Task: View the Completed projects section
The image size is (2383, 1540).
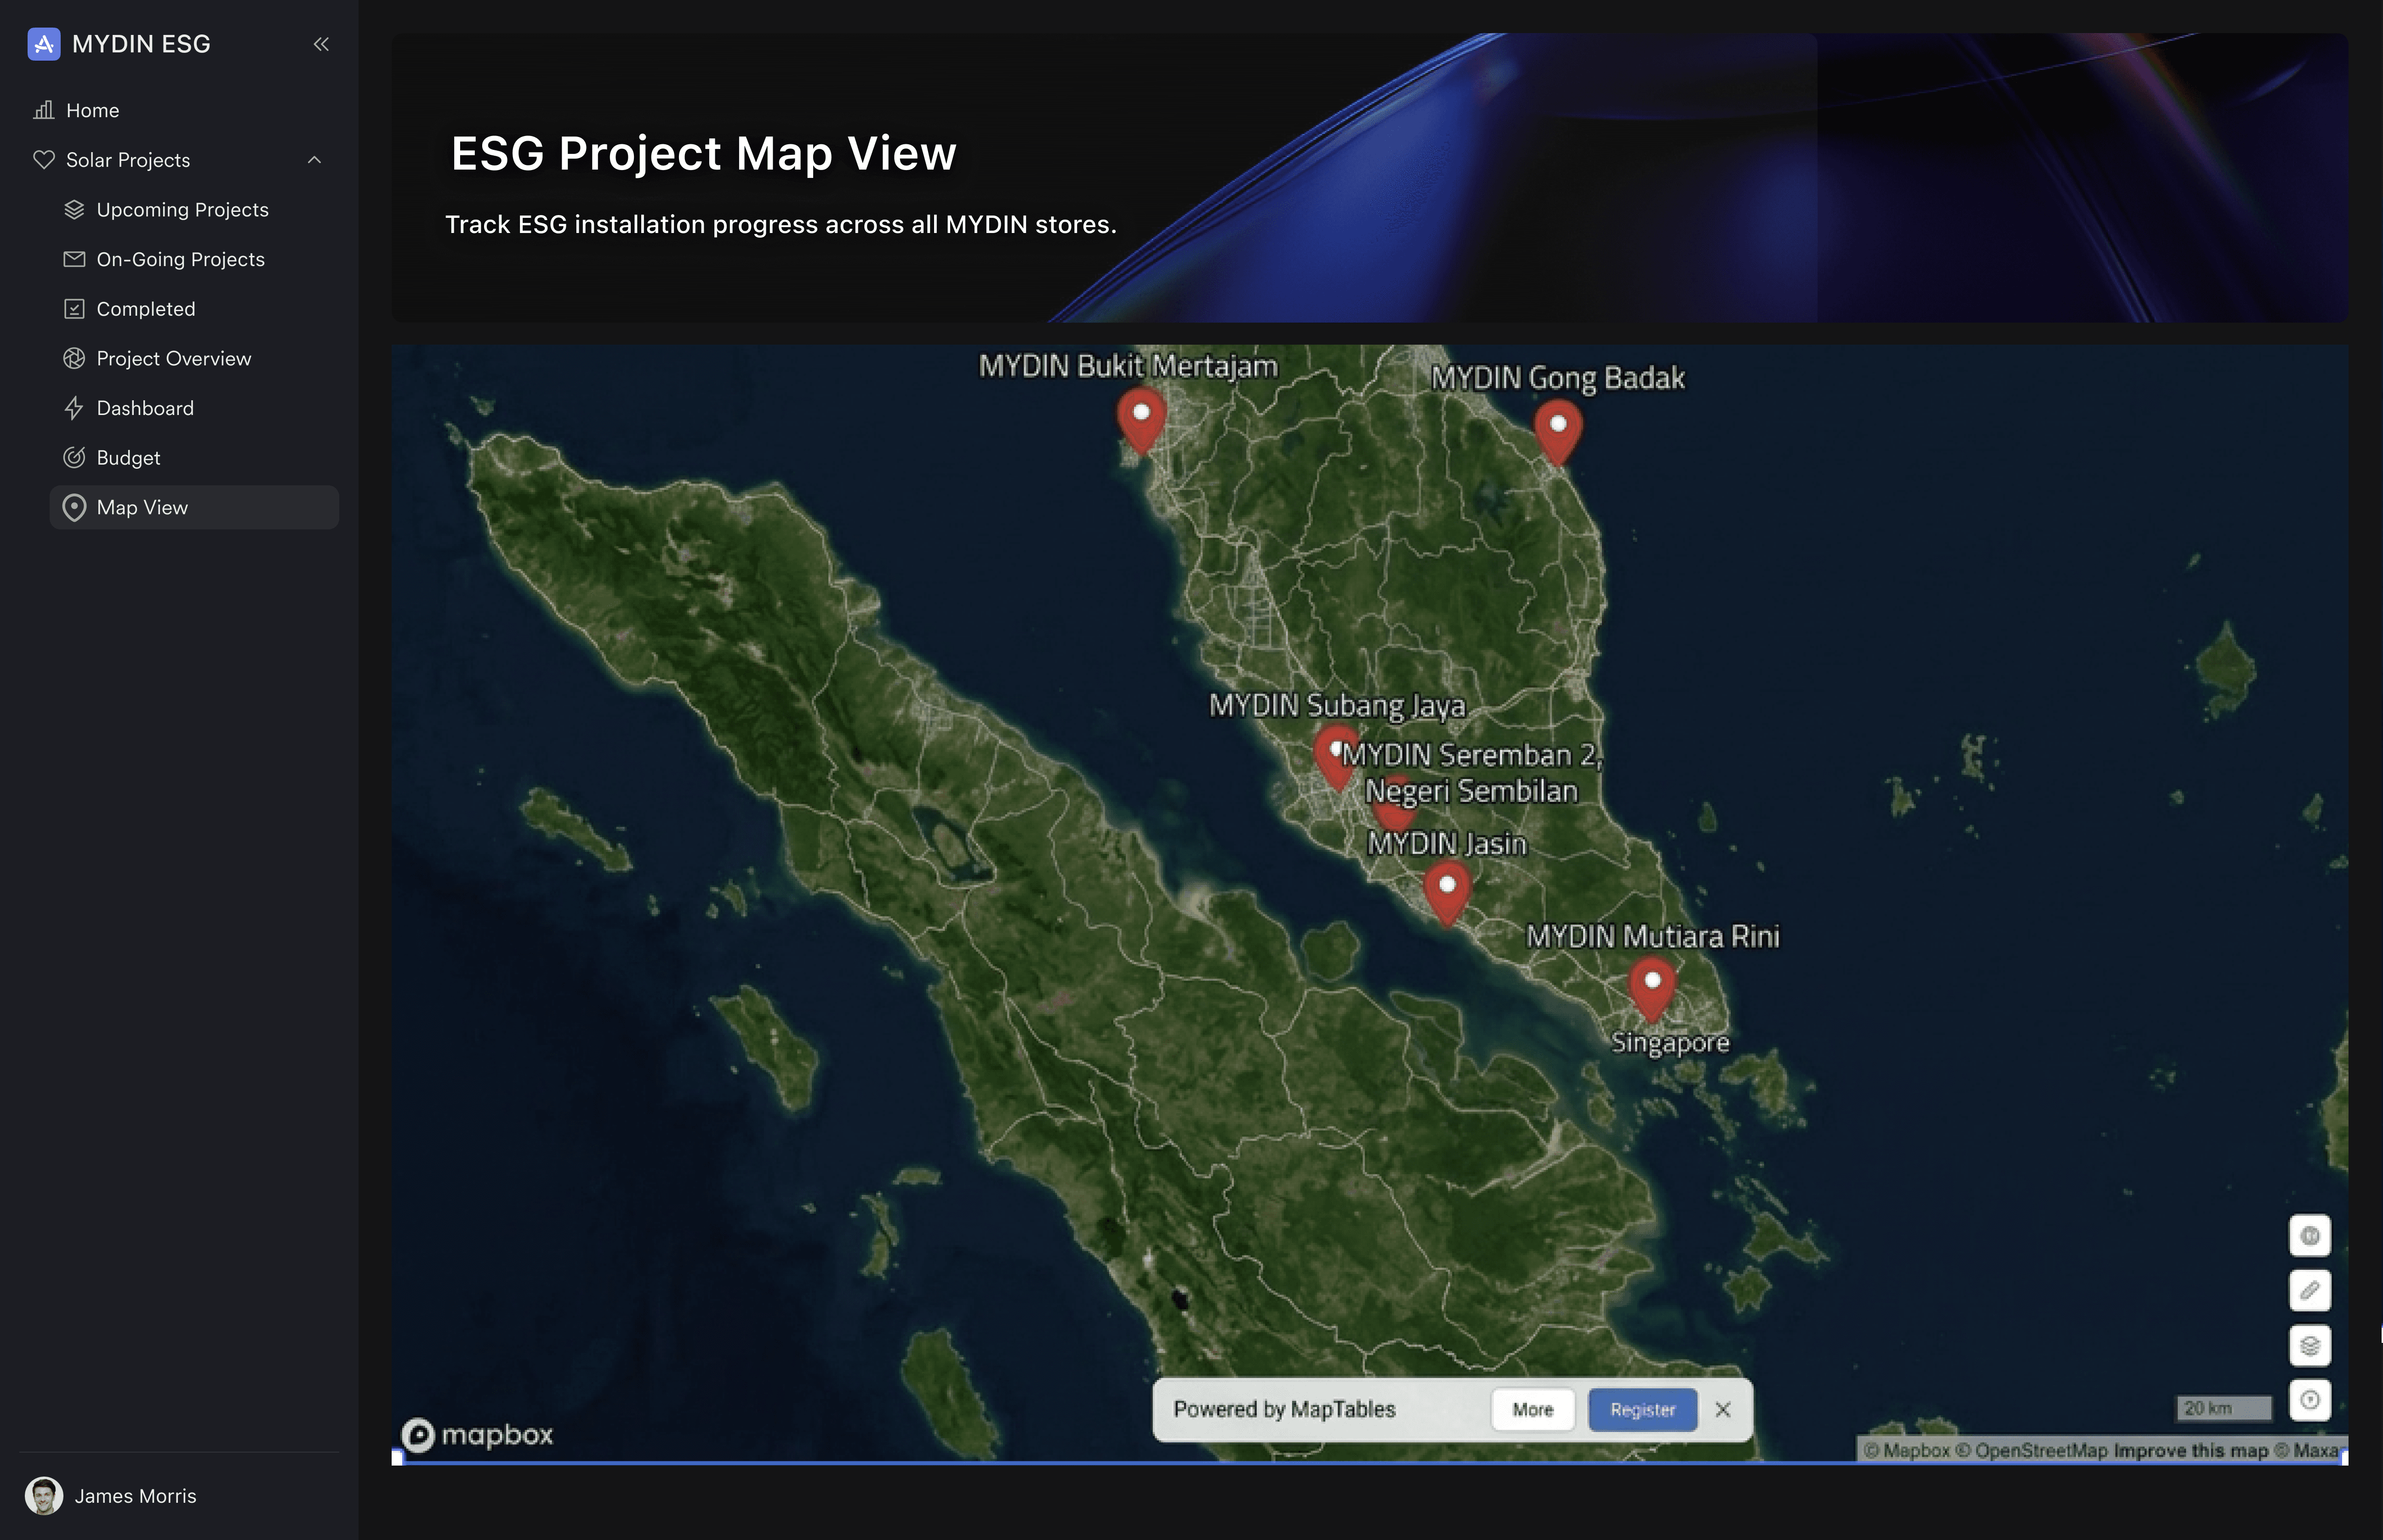Action: tap(146, 308)
